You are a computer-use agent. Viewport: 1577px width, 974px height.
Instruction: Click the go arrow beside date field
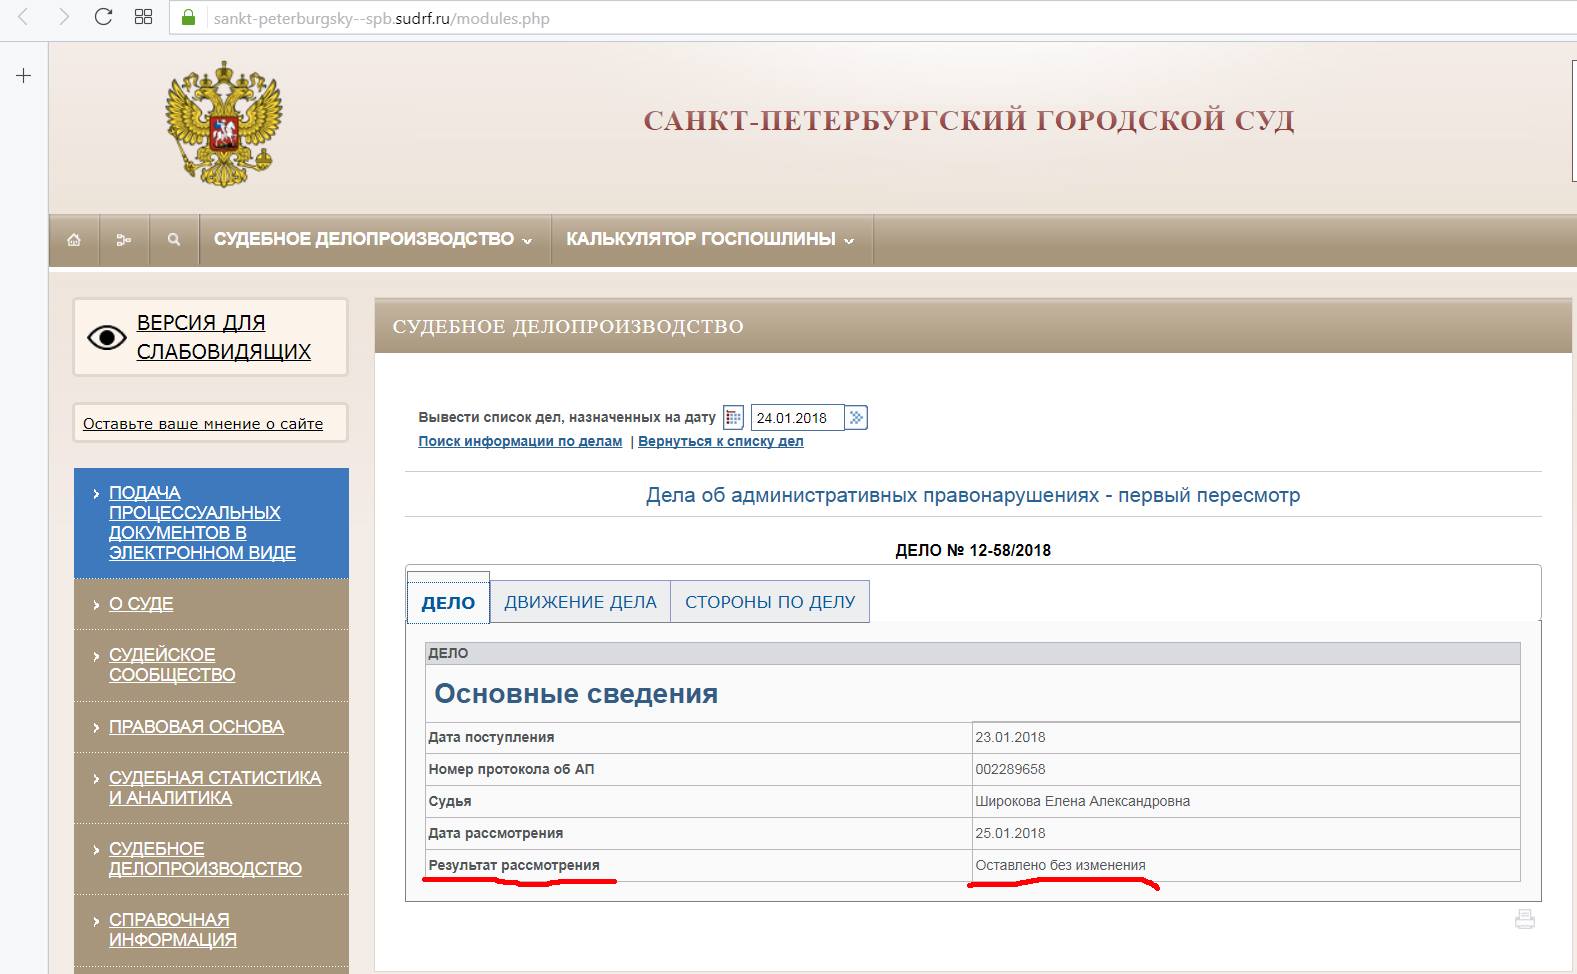click(x=857, y=418)
